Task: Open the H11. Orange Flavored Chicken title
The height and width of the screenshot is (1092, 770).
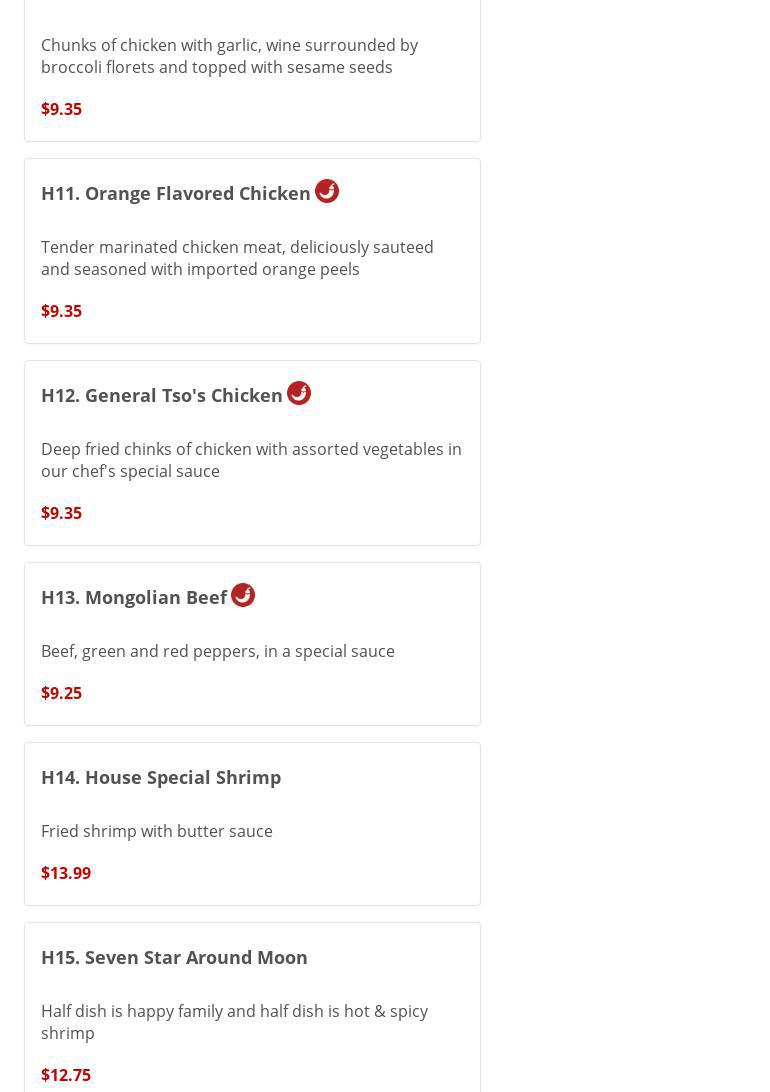Action: click(x=176, y=193)
